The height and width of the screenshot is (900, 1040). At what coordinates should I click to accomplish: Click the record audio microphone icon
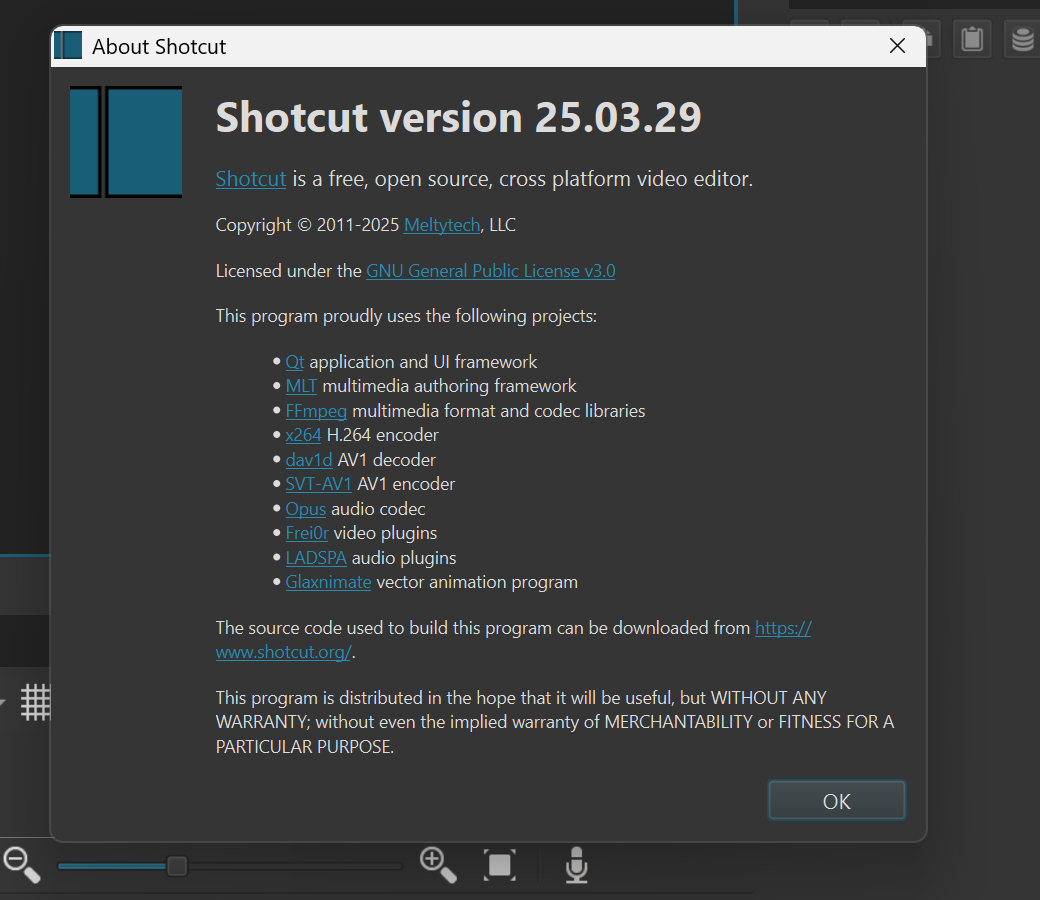pos(576,865)
